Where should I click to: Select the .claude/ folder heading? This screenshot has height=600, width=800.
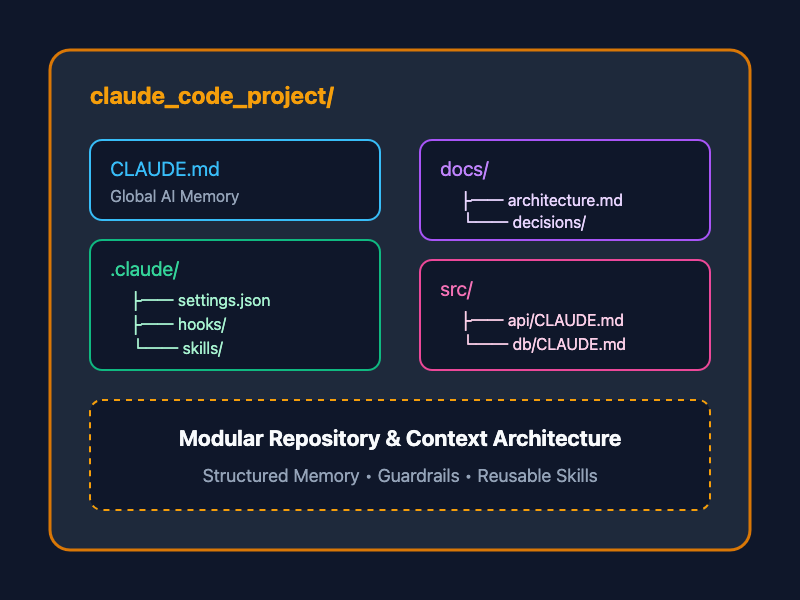pyautogui.click(x=144, y=269)
